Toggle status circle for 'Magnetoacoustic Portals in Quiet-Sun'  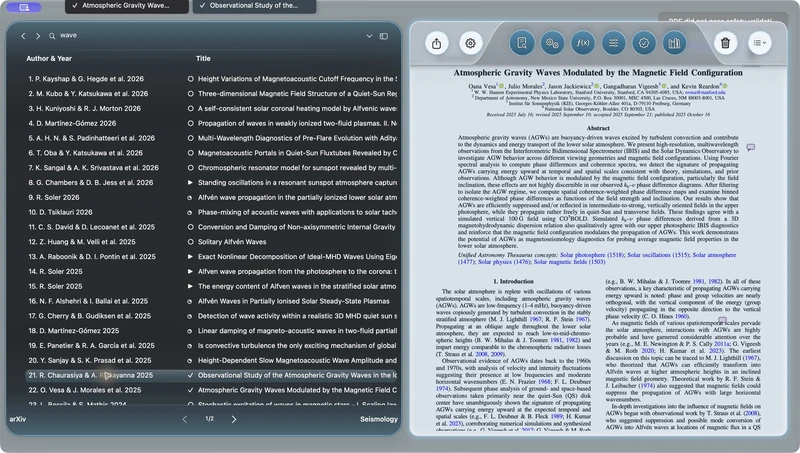(x=190, y=153)
